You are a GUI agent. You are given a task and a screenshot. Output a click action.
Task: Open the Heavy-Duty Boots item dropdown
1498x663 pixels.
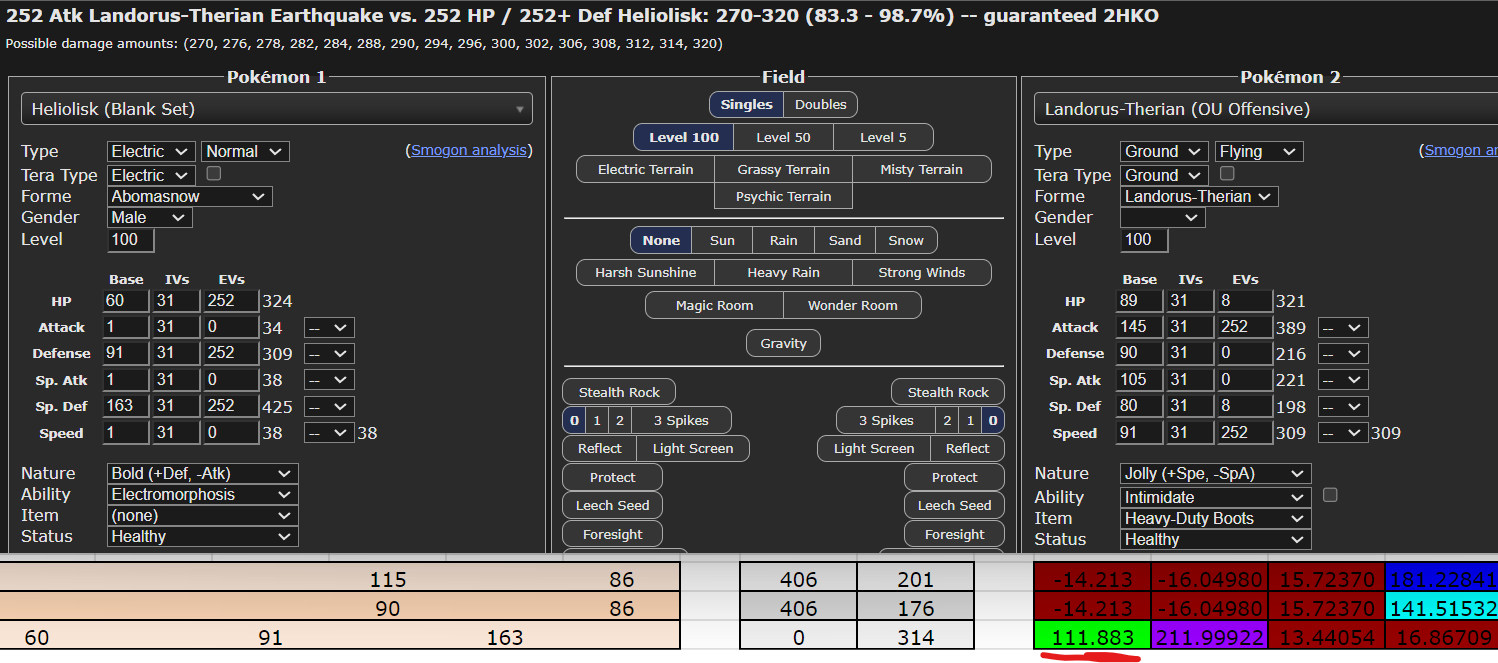click(1216, 518)
